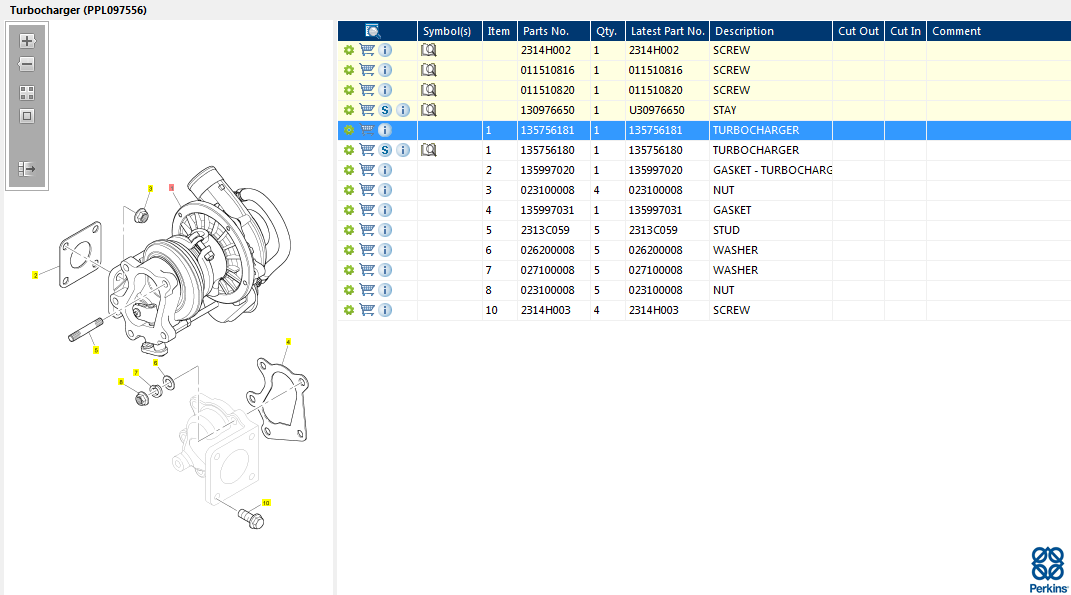Add WASHER 027100008 to cart
The width and height of the screenshot is (1071, 595).
[367, 270]
